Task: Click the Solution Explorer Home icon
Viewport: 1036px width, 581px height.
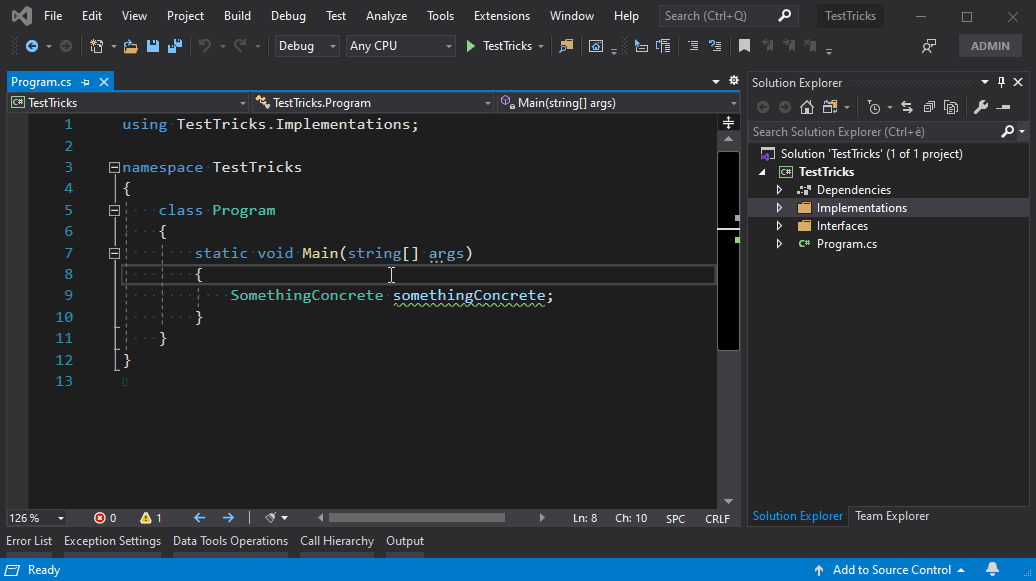Action: pos(807,107)
